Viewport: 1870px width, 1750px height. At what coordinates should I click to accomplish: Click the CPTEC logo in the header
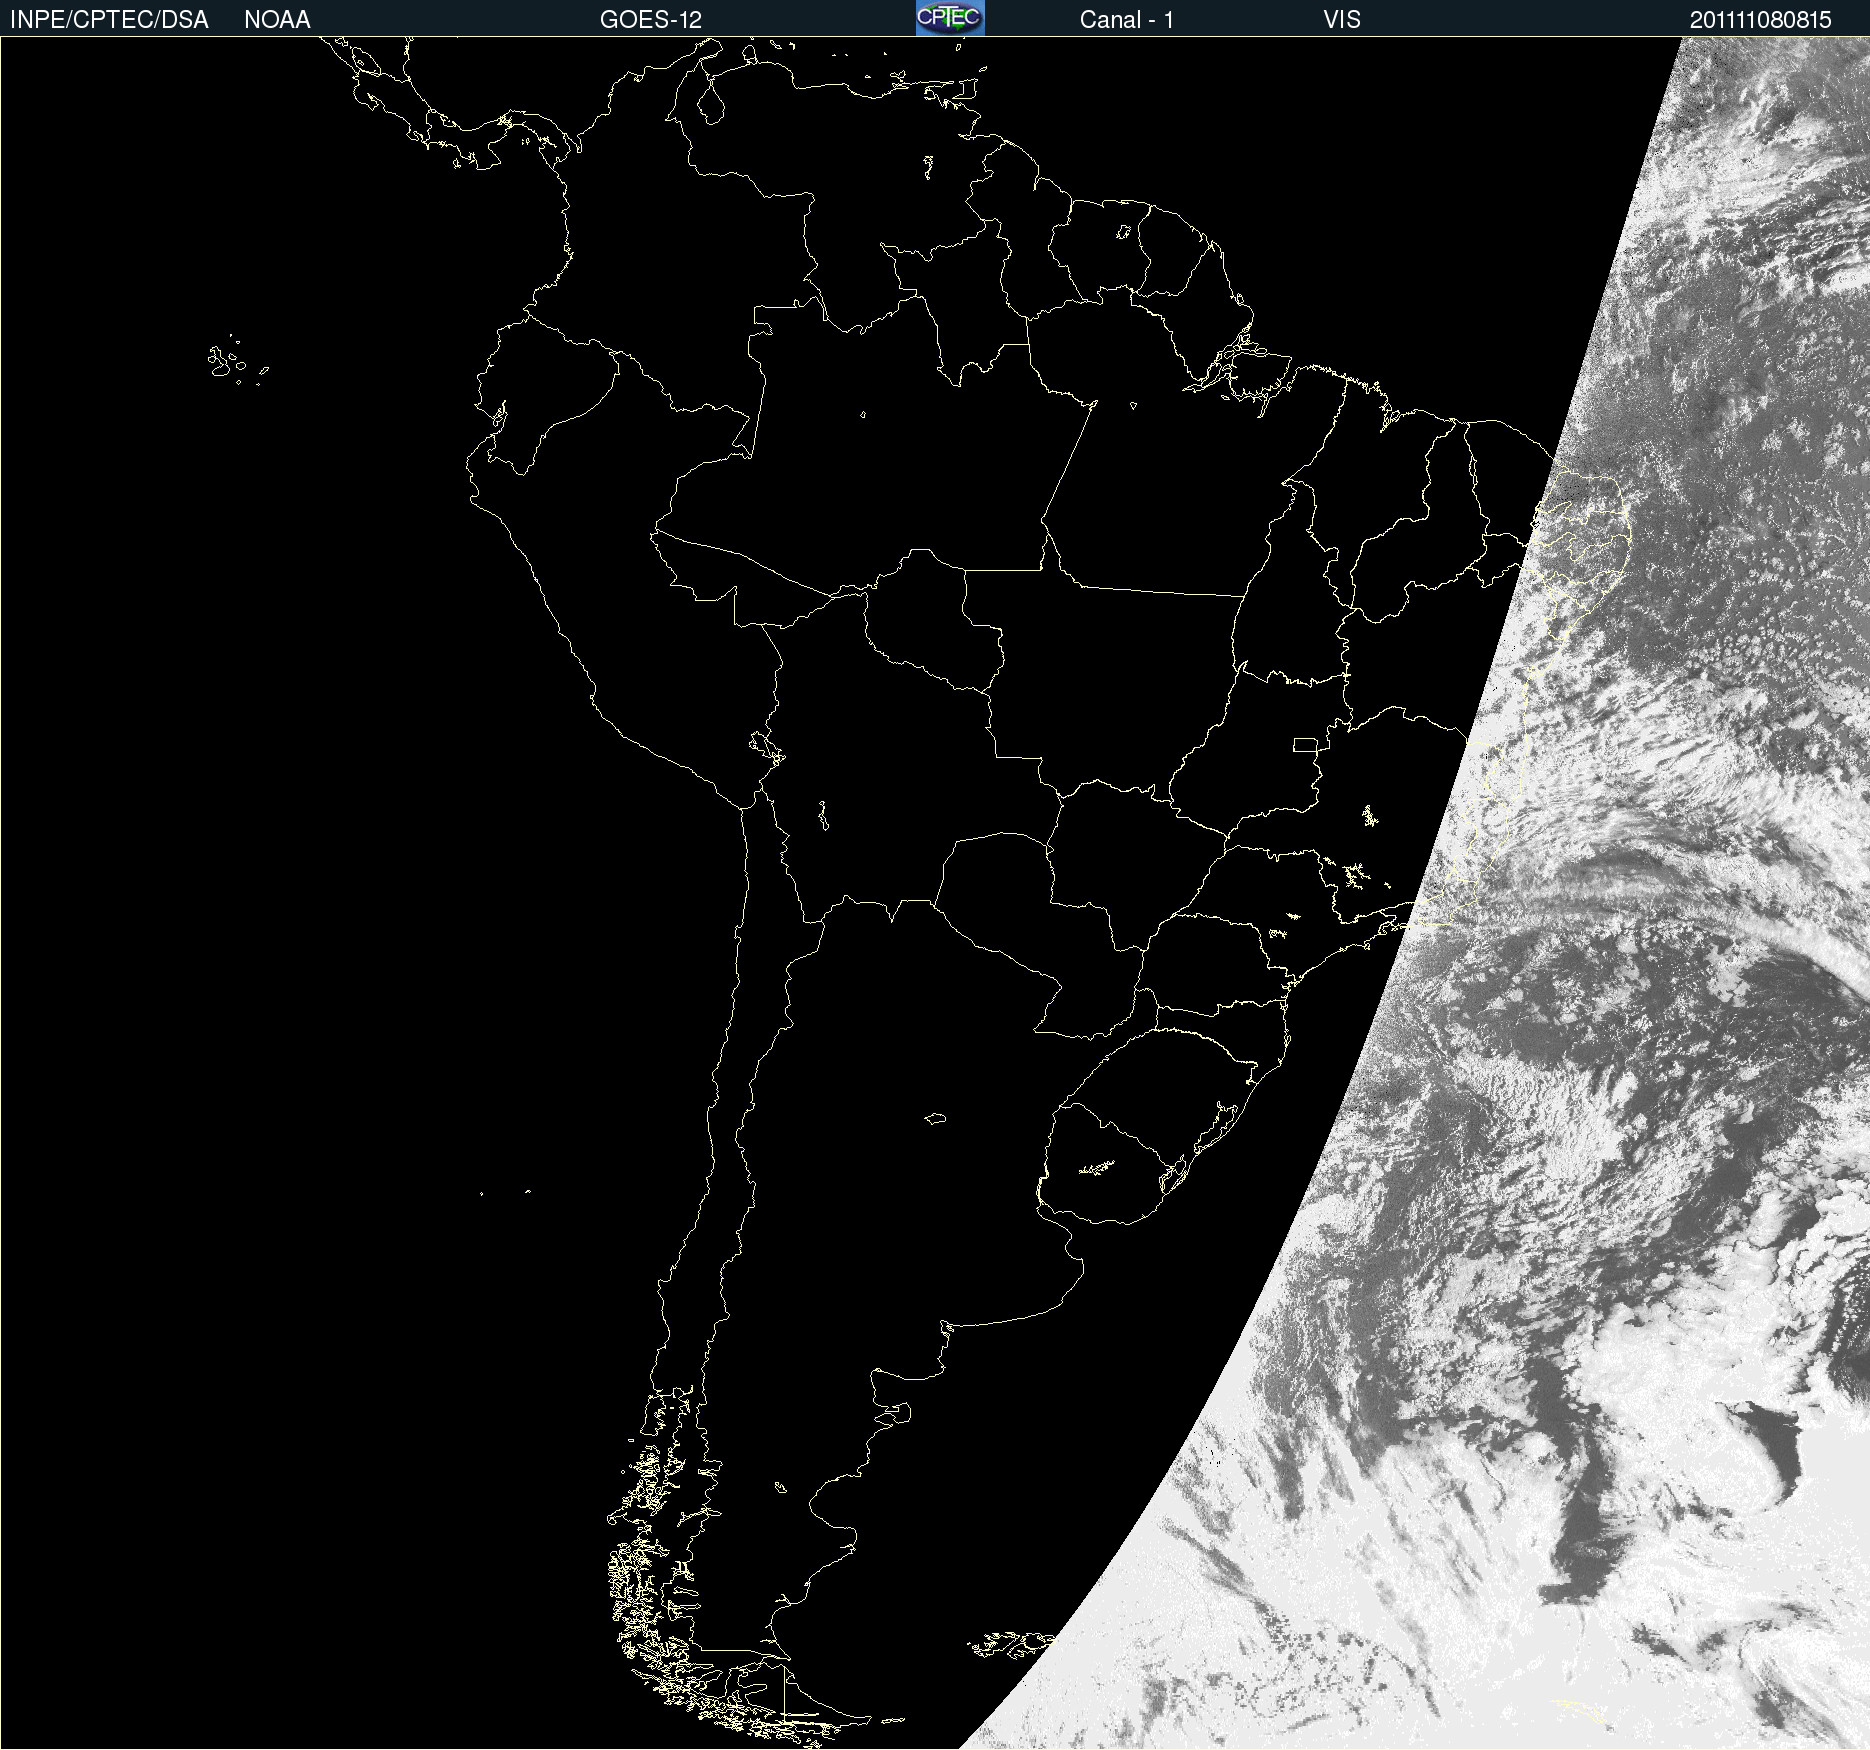(x=950, y=18)
